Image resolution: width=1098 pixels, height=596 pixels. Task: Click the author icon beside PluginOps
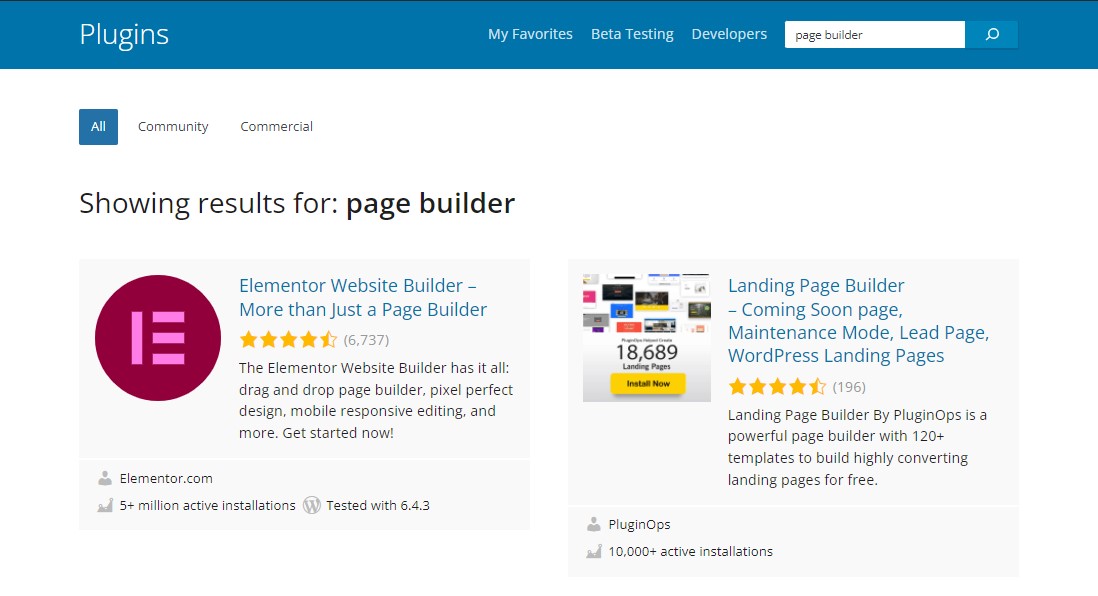coord(594,524)
